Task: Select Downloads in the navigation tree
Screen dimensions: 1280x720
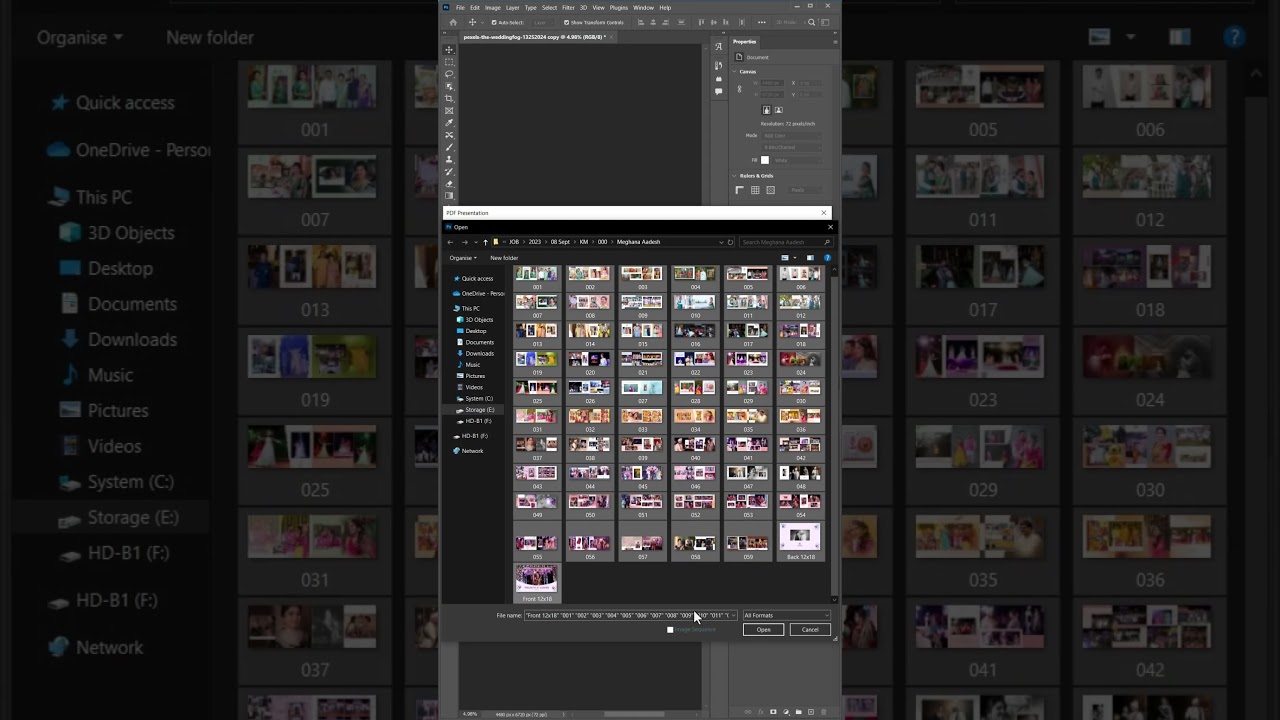Action: point(479,353)
